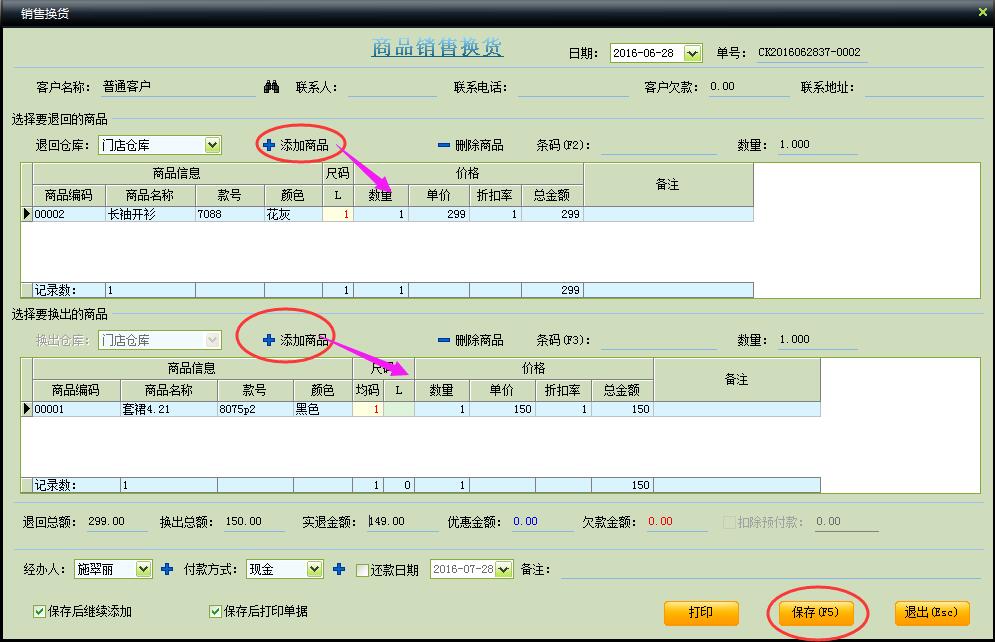Open the repayment date 2016-07-28 dropdown
This screenshot has height=642, width=995.
click(x=504, y=569)
